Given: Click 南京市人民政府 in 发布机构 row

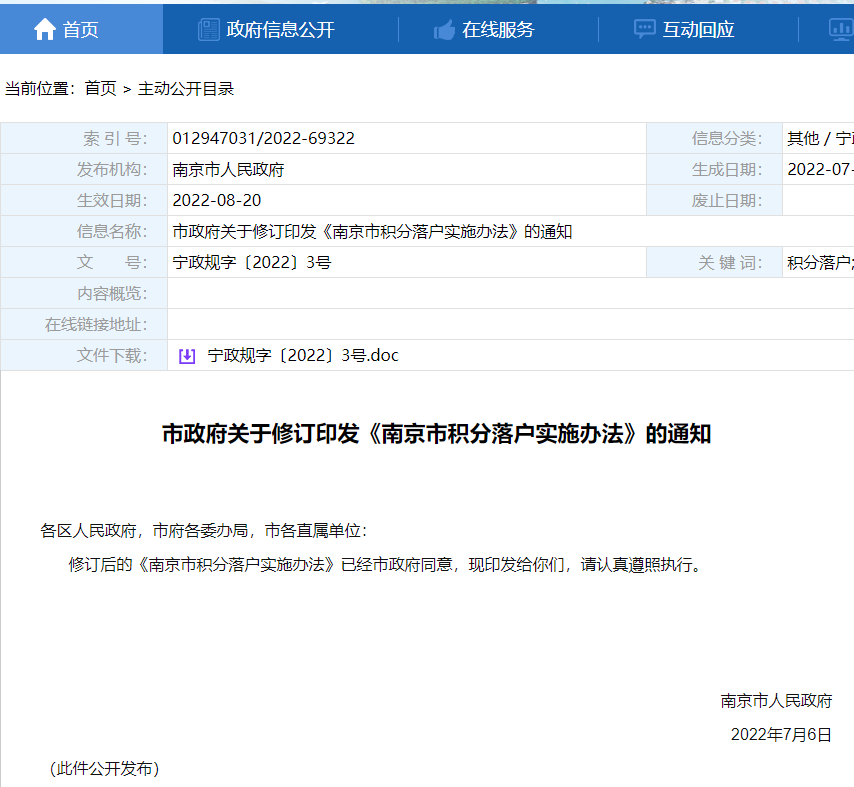Looking at the screenshot, I should pyautogui.click(x=228, y=169).
